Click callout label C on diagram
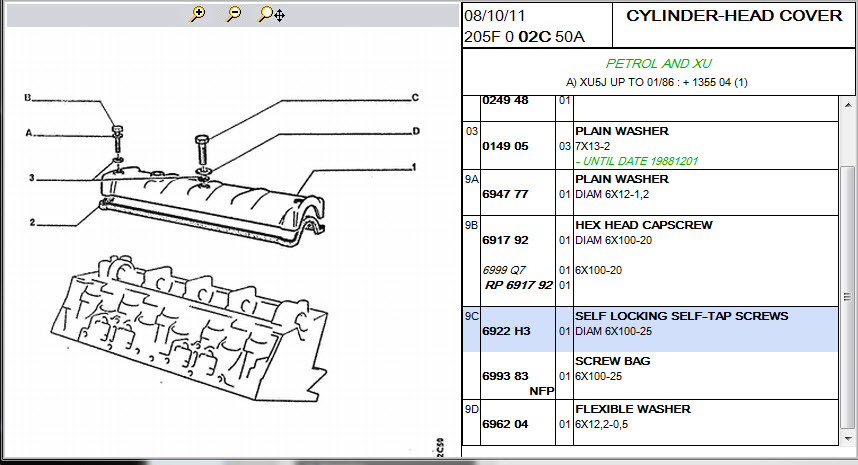858x465 pixels. click(415, 97)
